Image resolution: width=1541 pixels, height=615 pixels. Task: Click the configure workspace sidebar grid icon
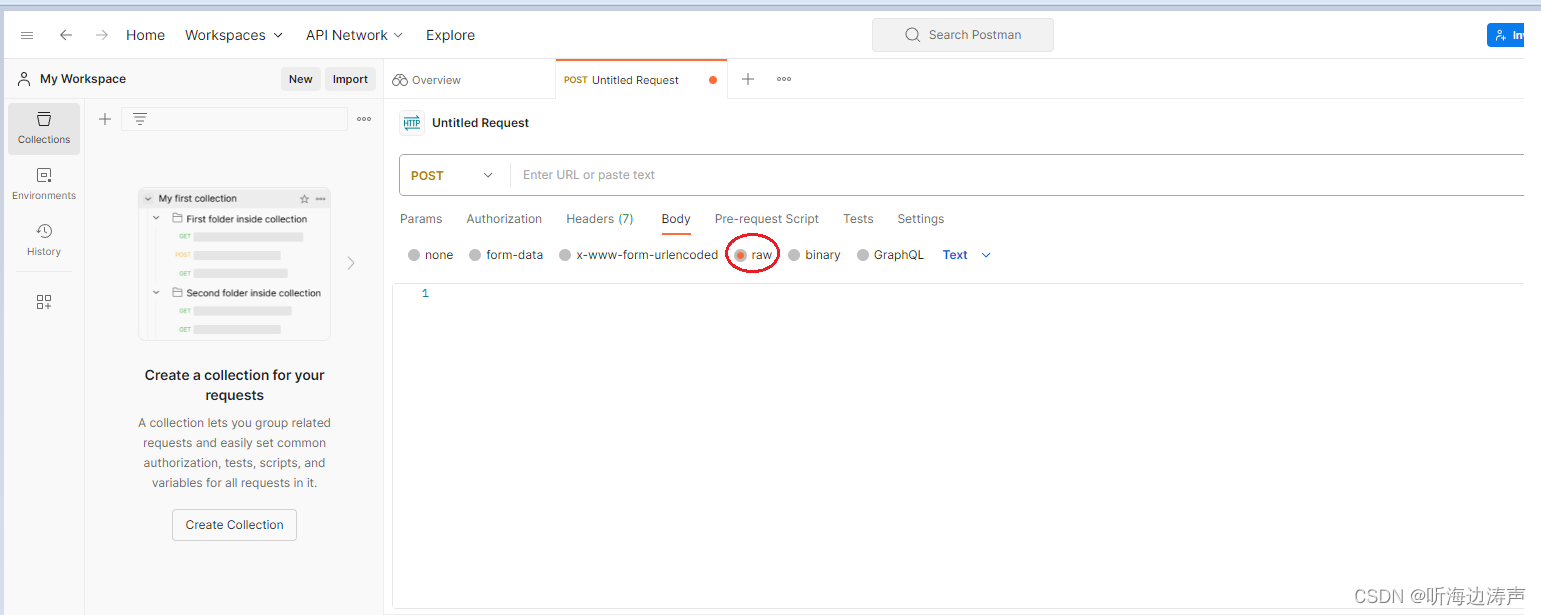(43, 301)
